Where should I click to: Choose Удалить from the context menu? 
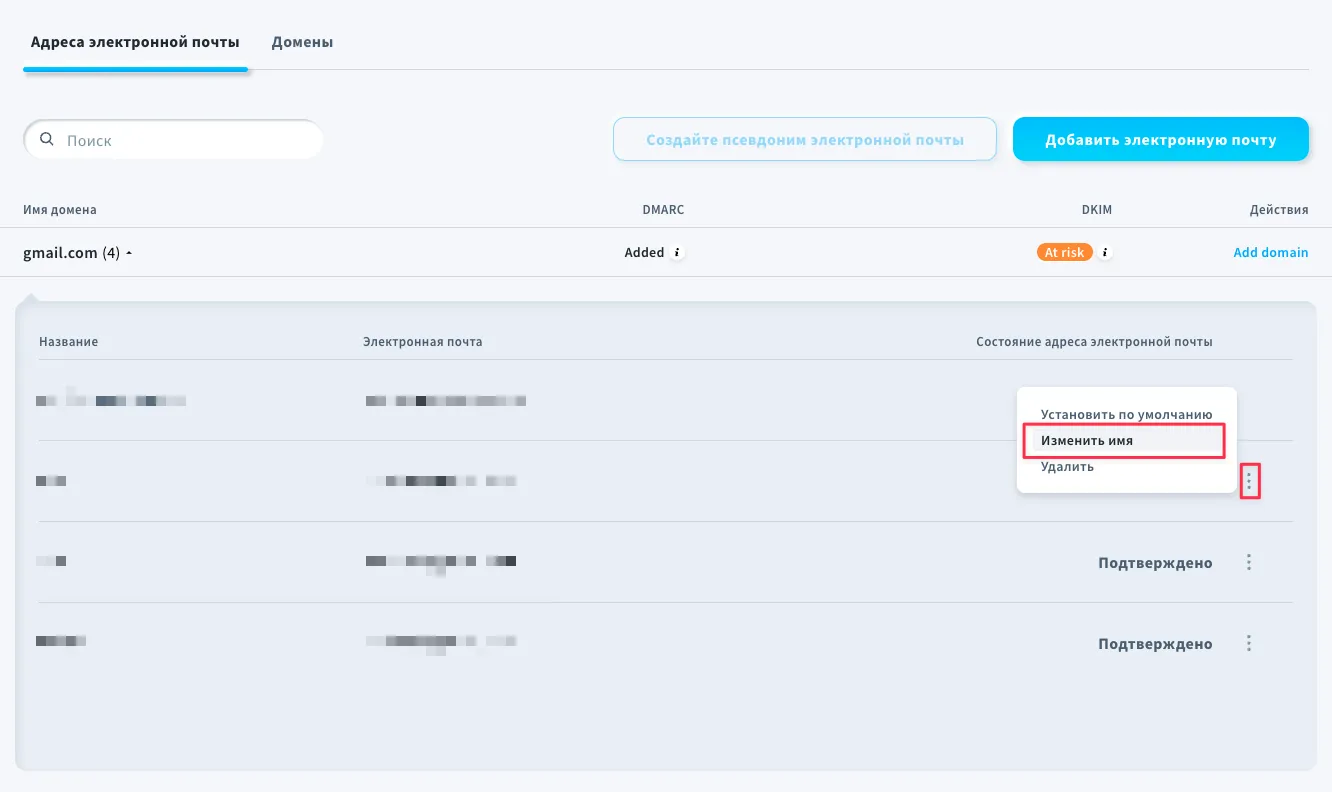pos(1067,466)
